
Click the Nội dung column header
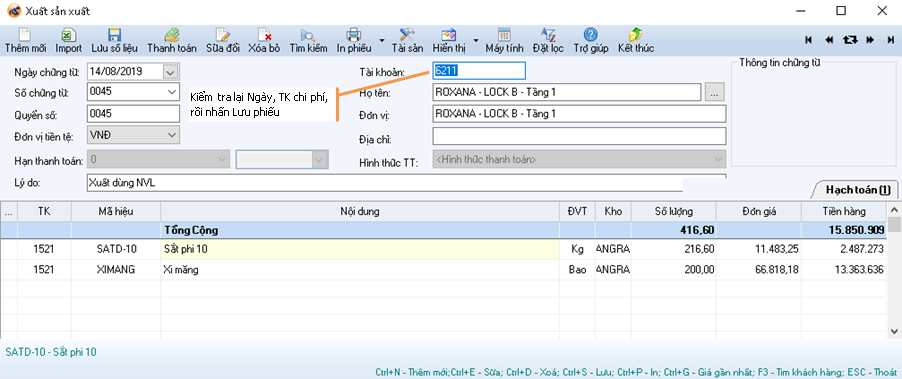pos(360,211)
